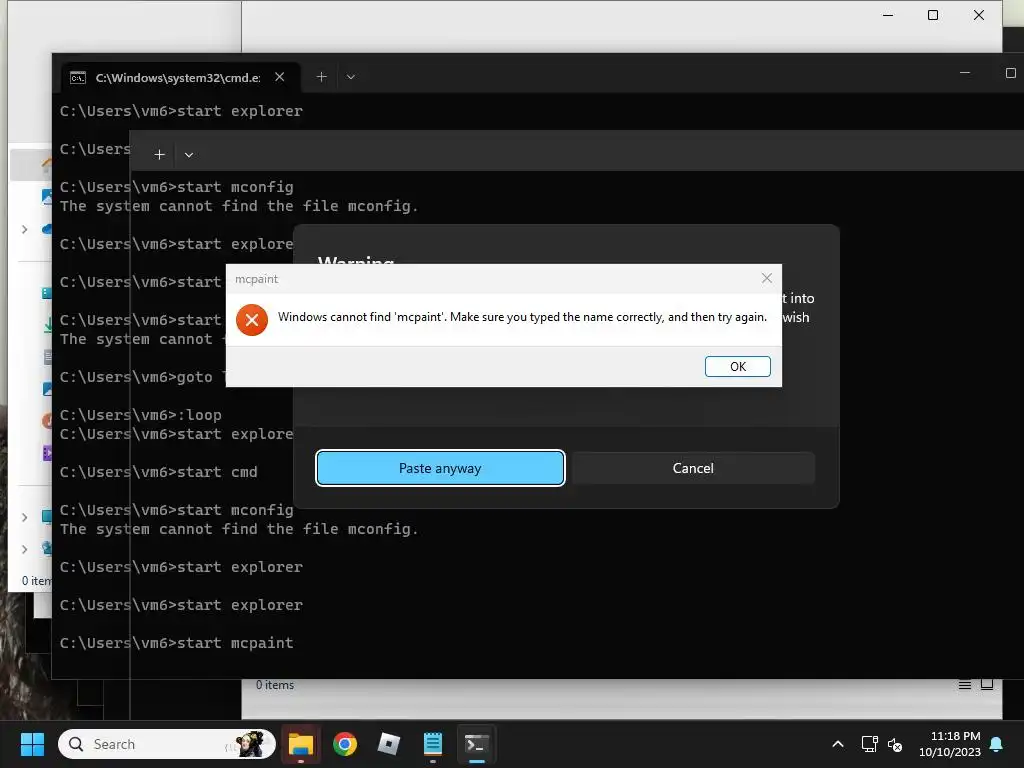The height and width of the screenshot is (768, 1024).
Task: Minimize the File Explorer window behind
Action: 888,15
